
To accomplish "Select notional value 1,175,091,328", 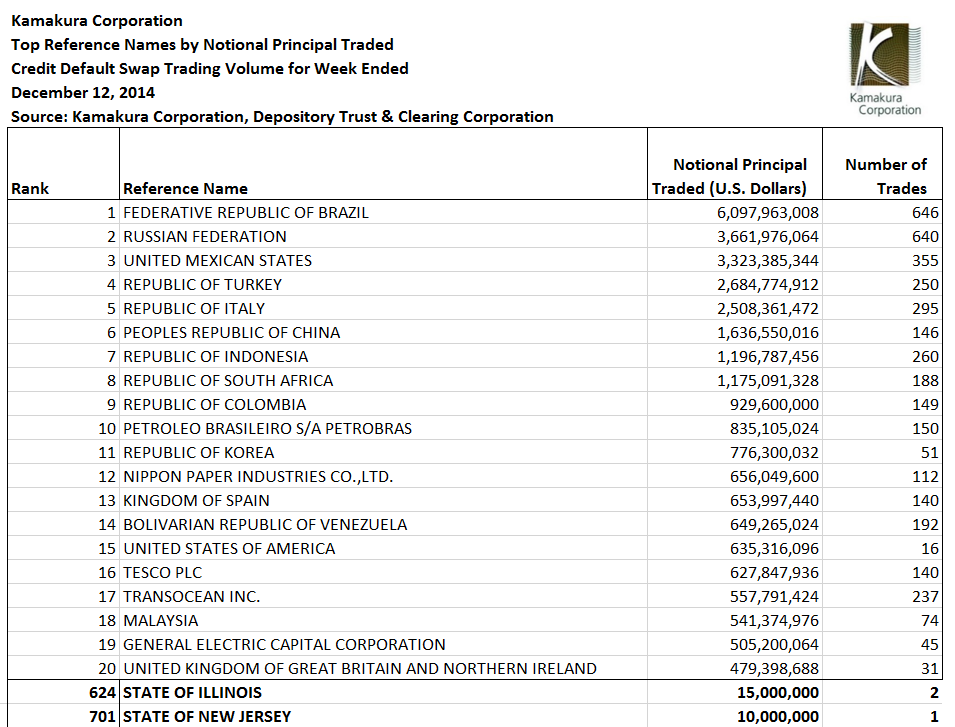I will coord(768,381).
